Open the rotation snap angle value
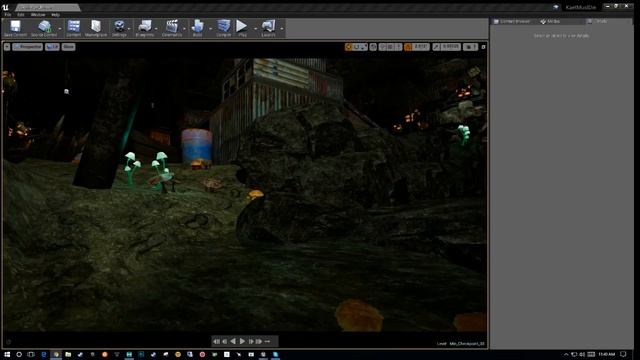The width and height of the screenshot is (640, 360). tap(421, 47)
